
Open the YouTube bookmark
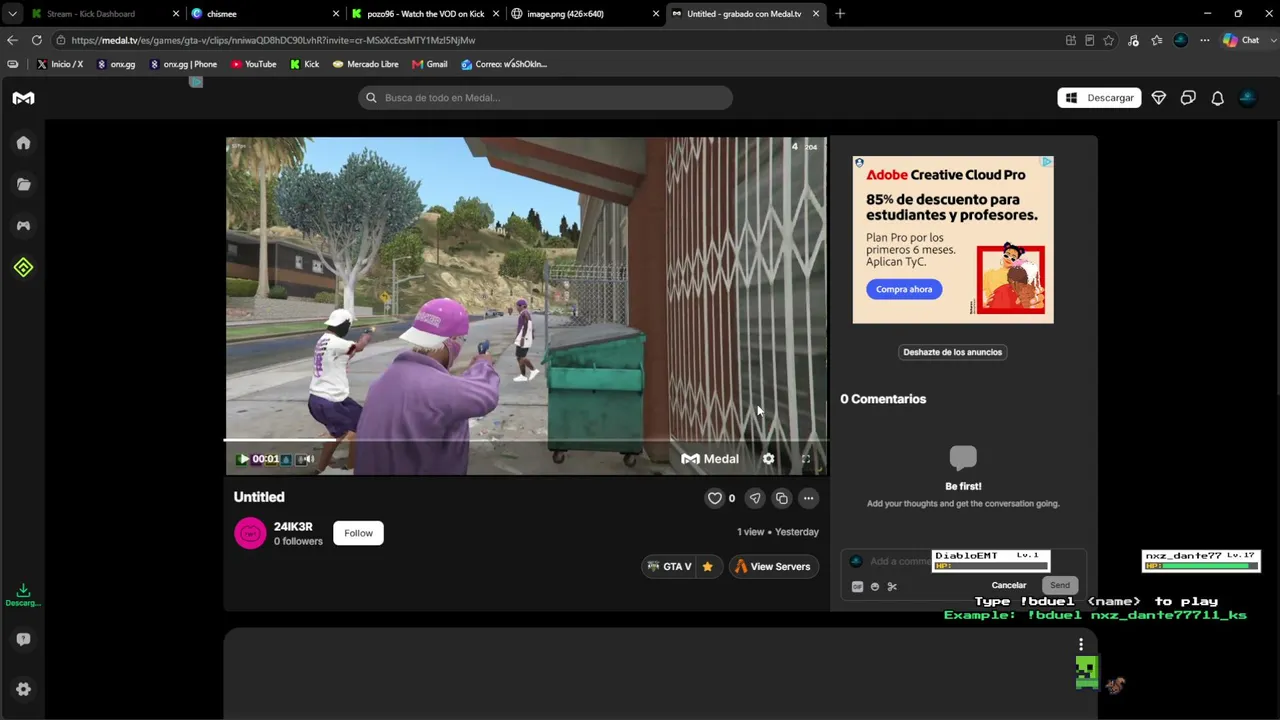(x=253, y=64)
